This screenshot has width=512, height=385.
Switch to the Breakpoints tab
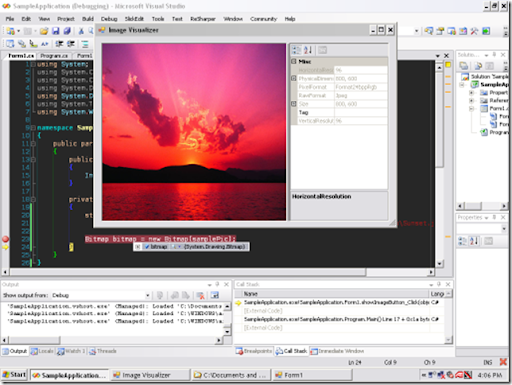click(254, 351)
